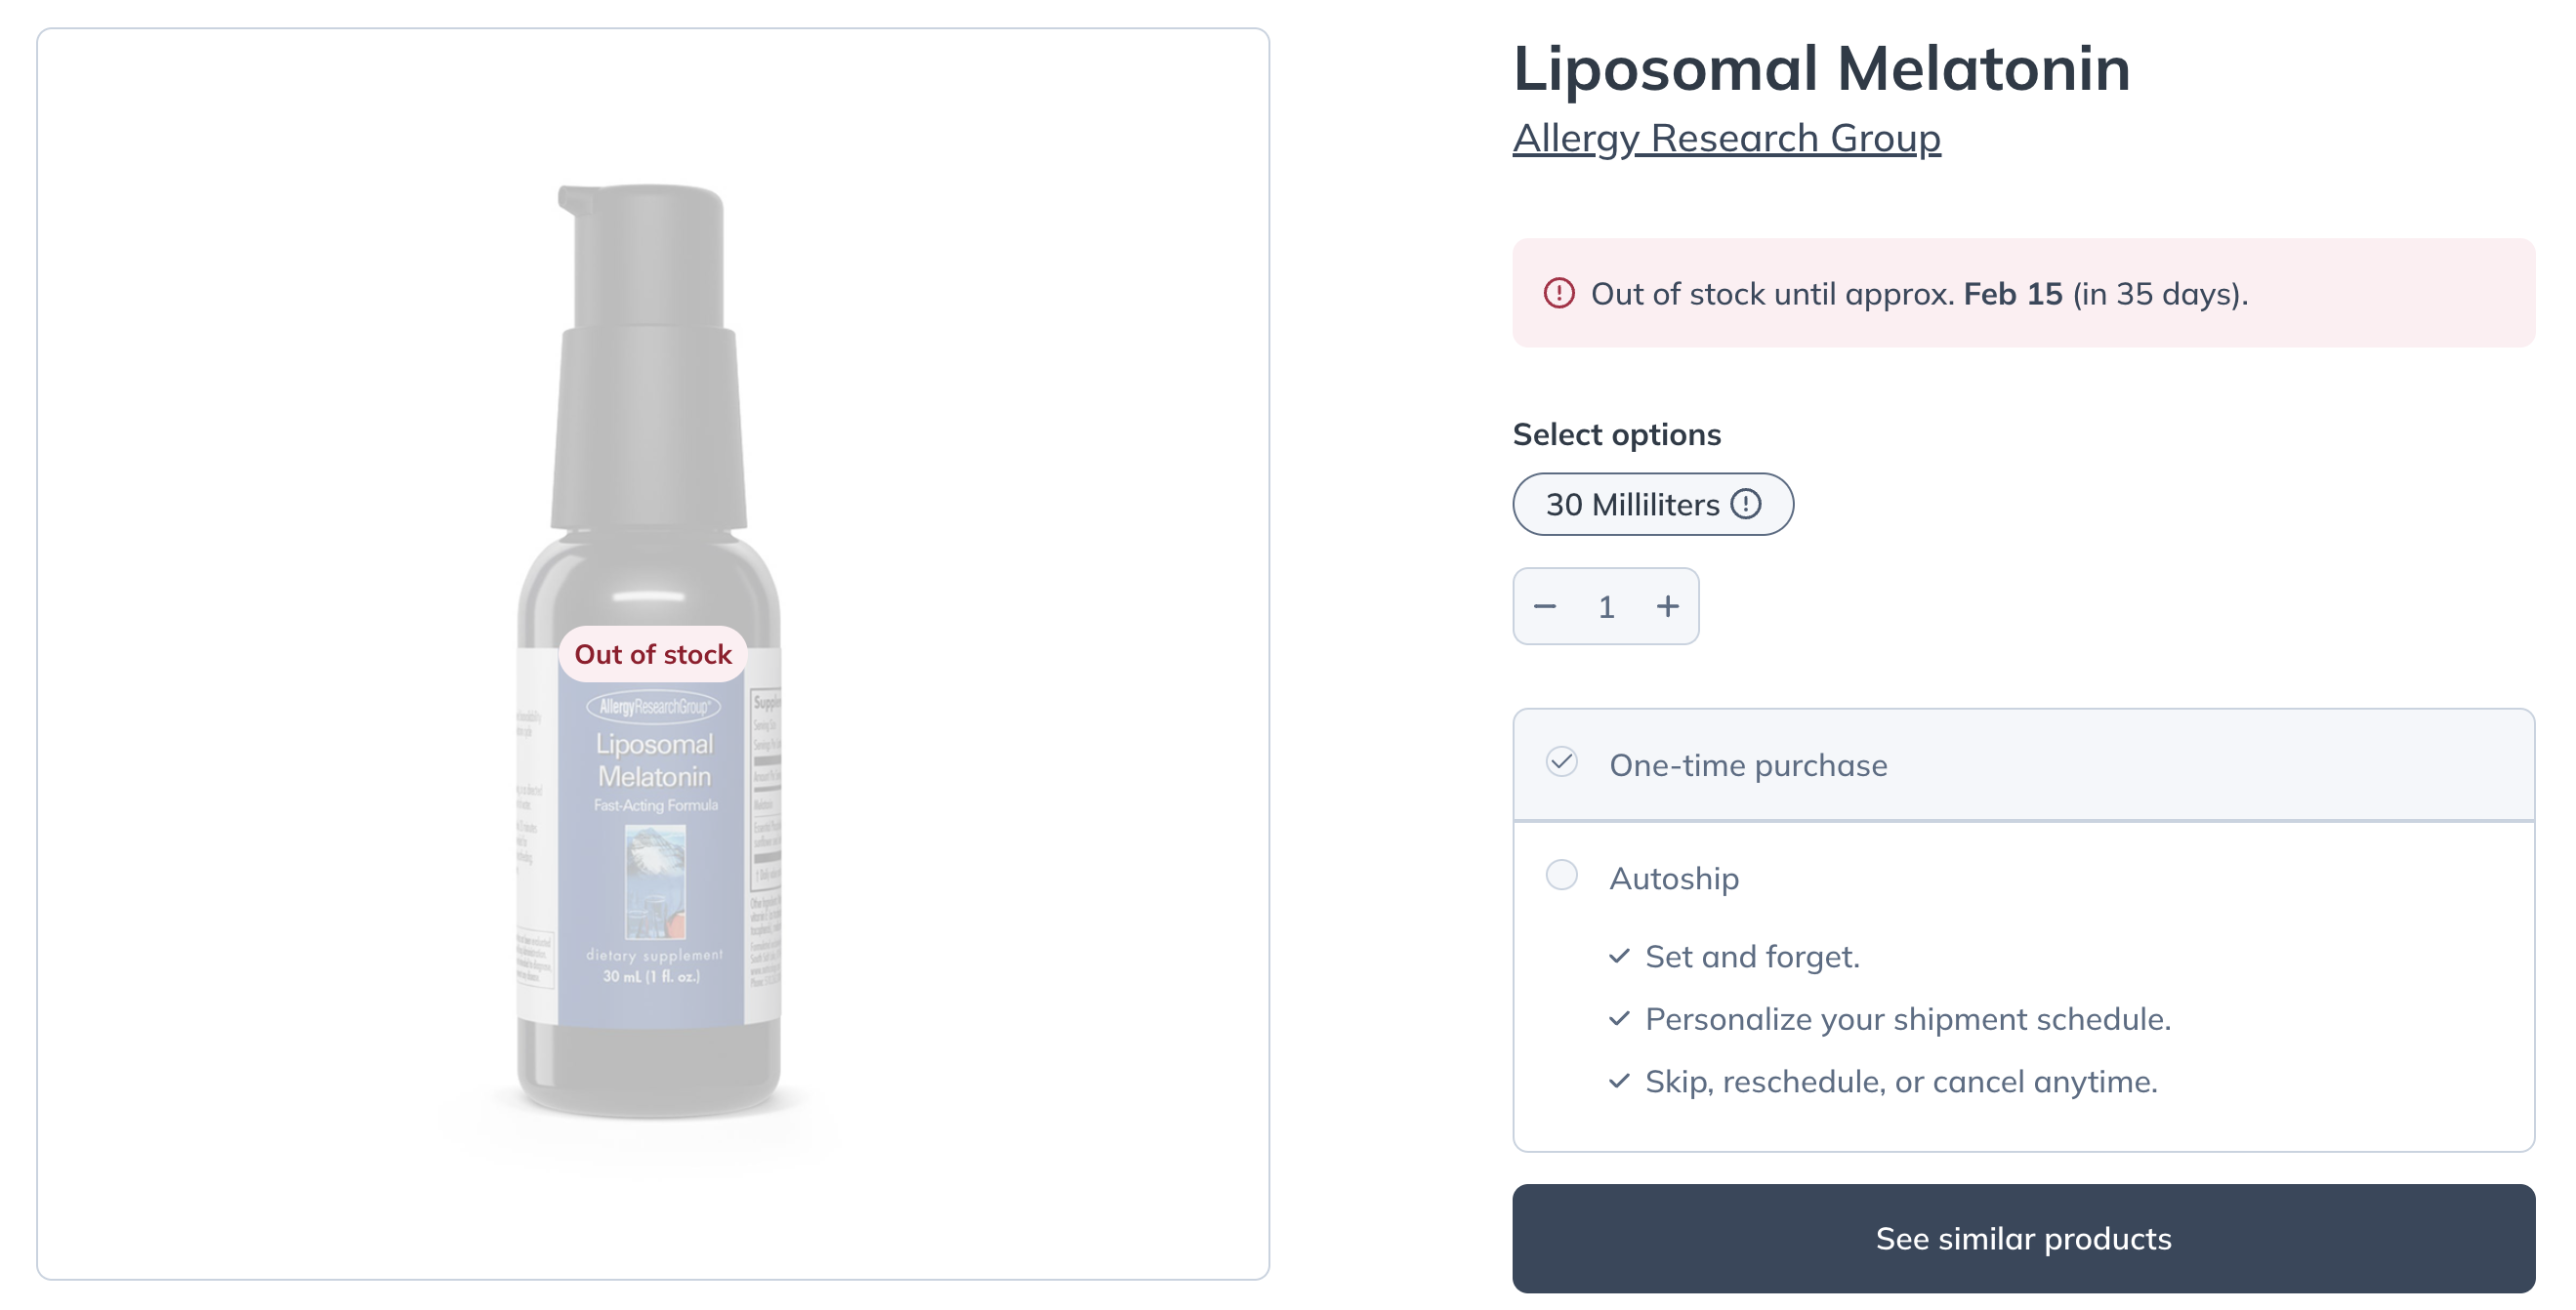Screen dimensions: 2576x1310
Task: Click the quantity field showing 1
Action: pos(1606,606)
